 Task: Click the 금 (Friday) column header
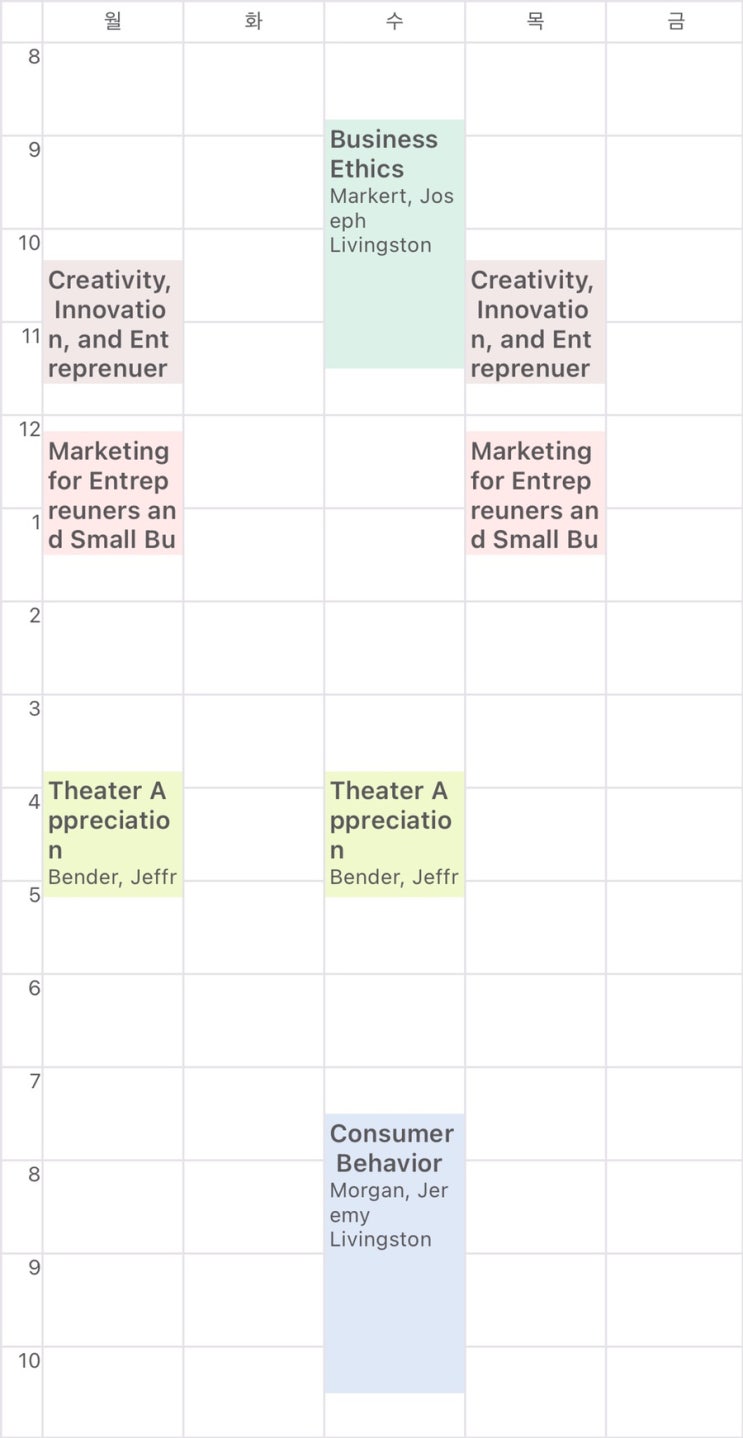(676, 21)
